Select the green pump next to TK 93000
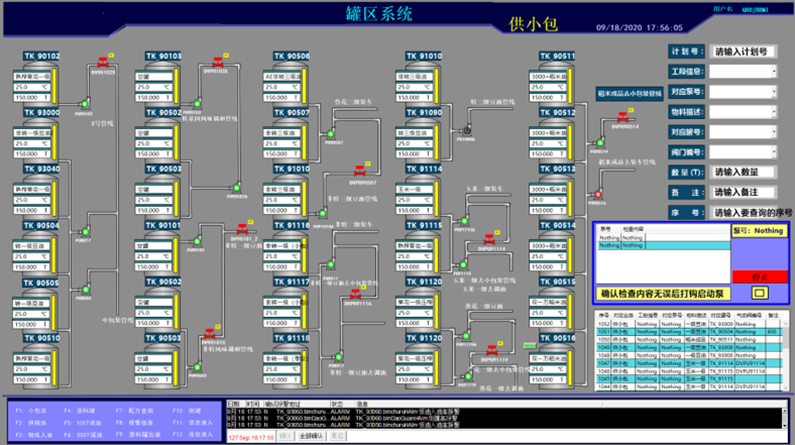Viewport: 795px width, 445px height. [83, 104]
